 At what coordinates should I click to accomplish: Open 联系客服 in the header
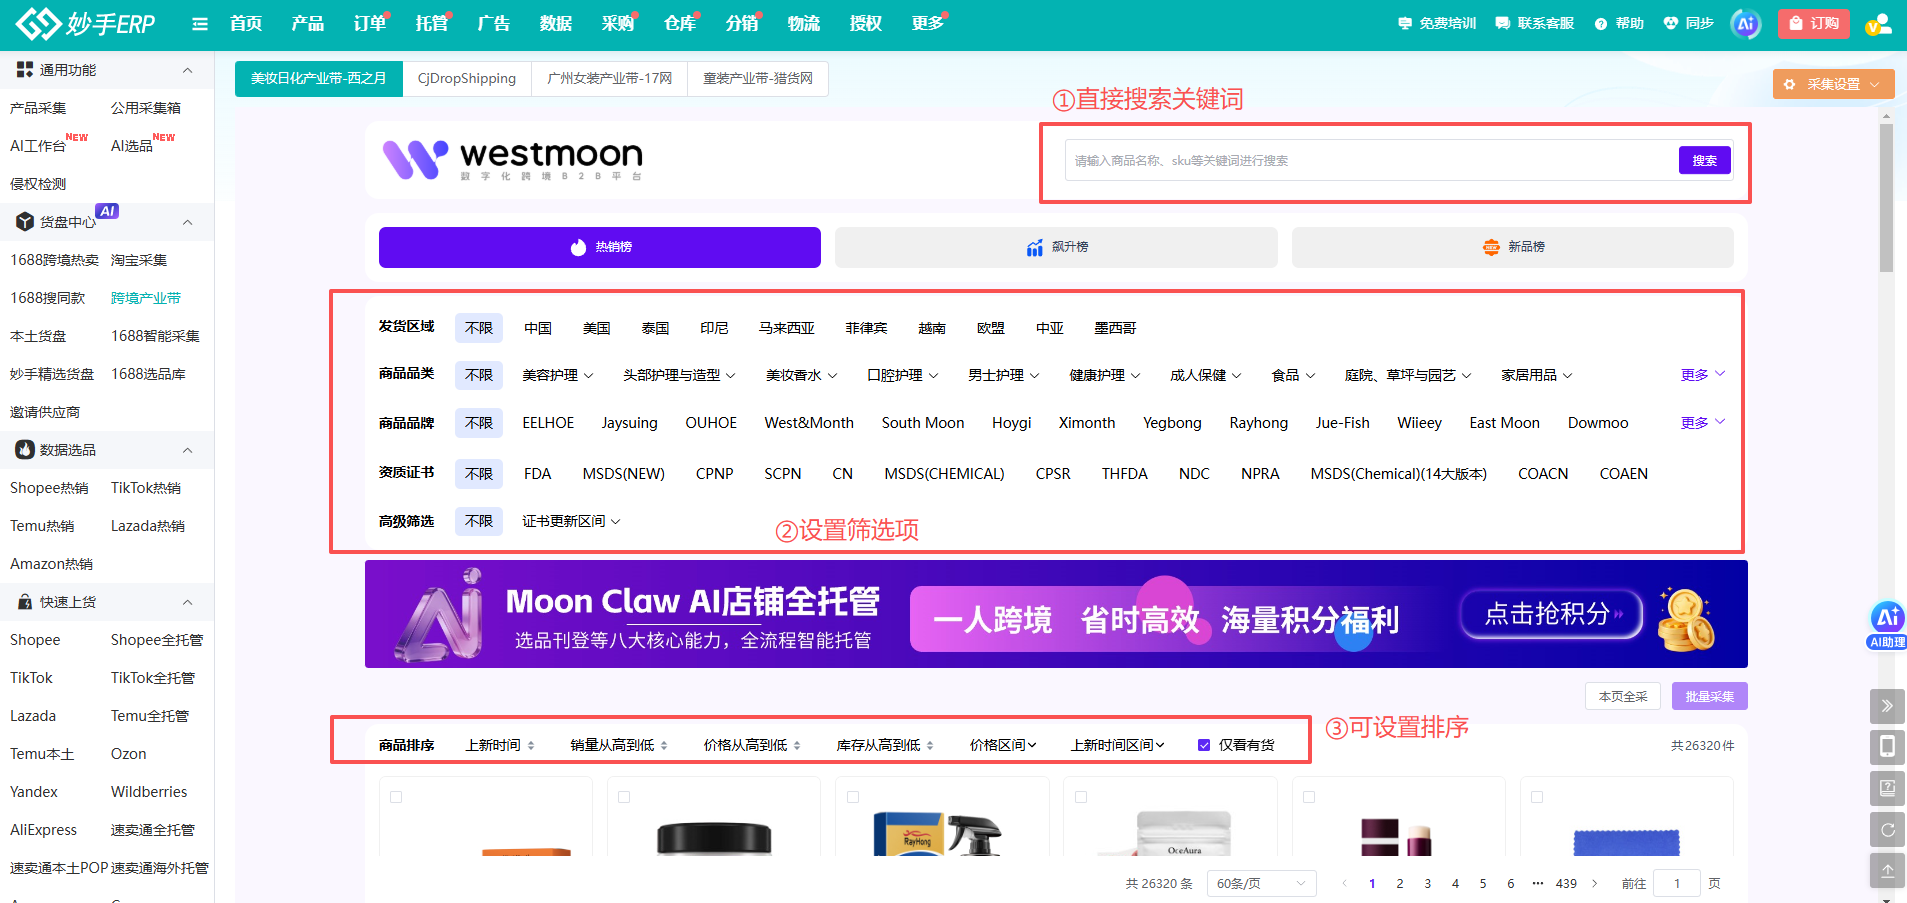click(x=1535, y=23)
